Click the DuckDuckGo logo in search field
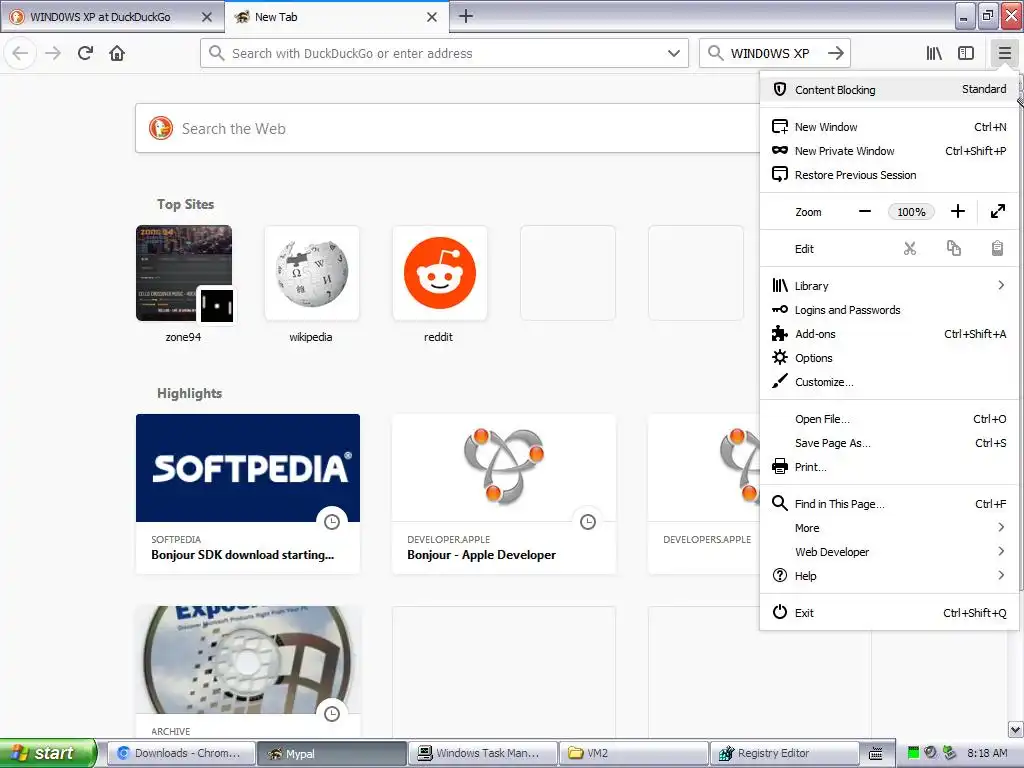 tap(161, 128)
